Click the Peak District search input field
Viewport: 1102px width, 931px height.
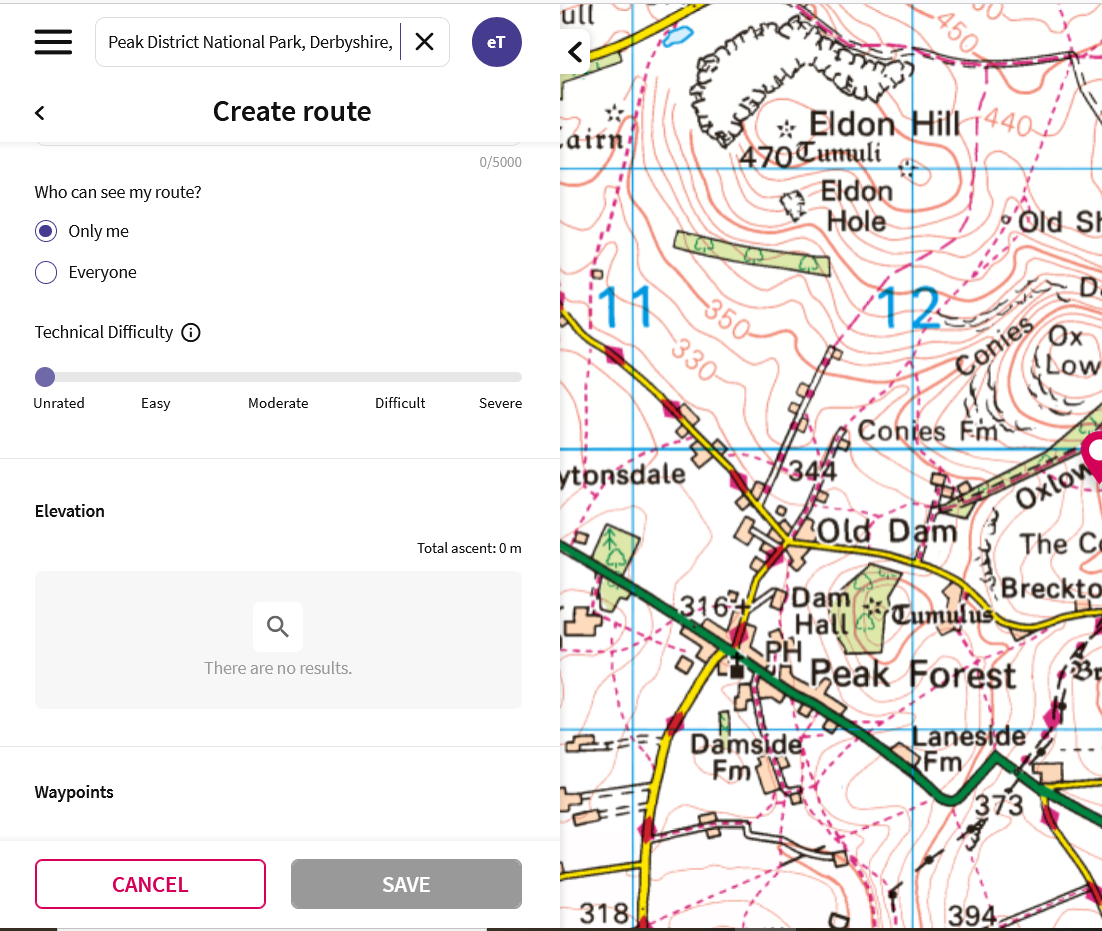250,42
